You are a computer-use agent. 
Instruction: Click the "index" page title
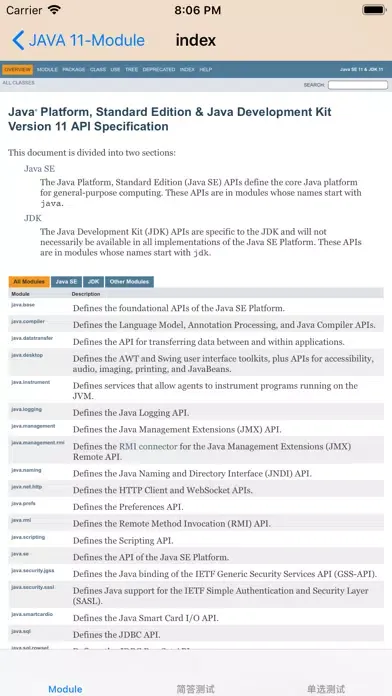tap(196, 40)
